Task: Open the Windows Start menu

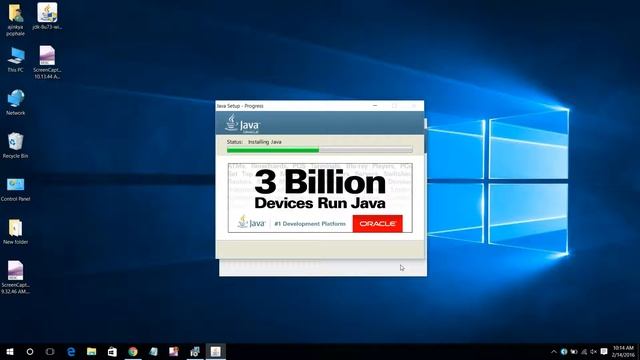Action: (x=10, y=351)
